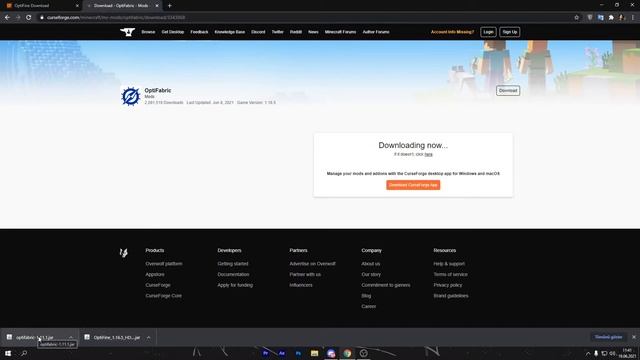640x360 pixels.
Task: Open CurseForge Core footer link
Action: coord(163,296)
